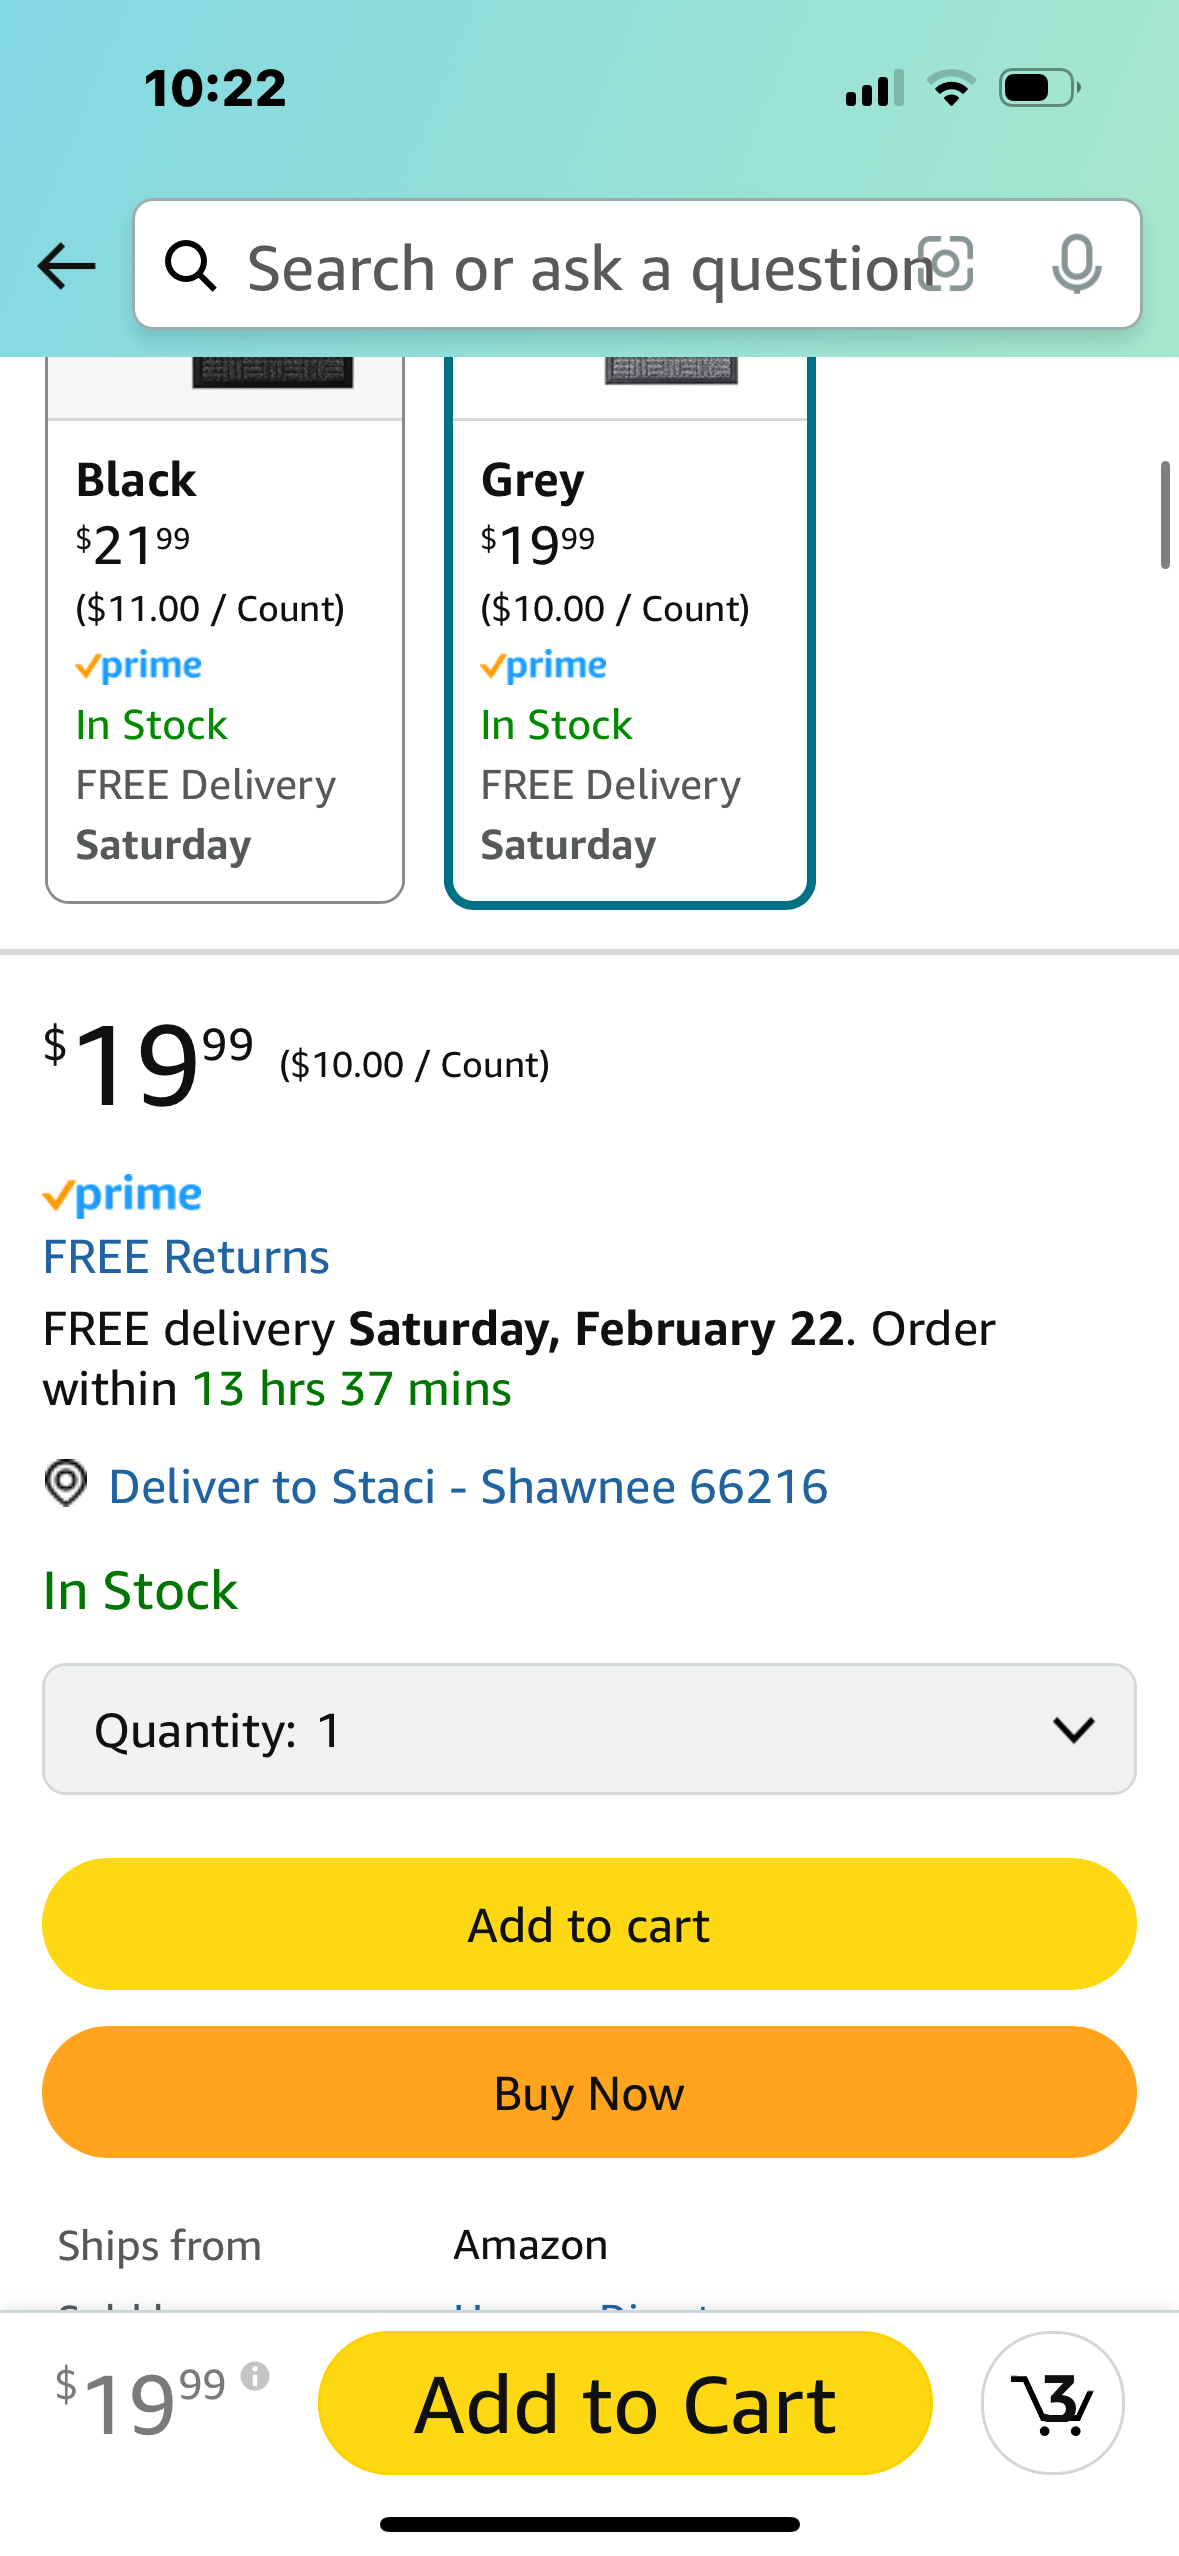Open camera lens search icon

coord(946,265)
